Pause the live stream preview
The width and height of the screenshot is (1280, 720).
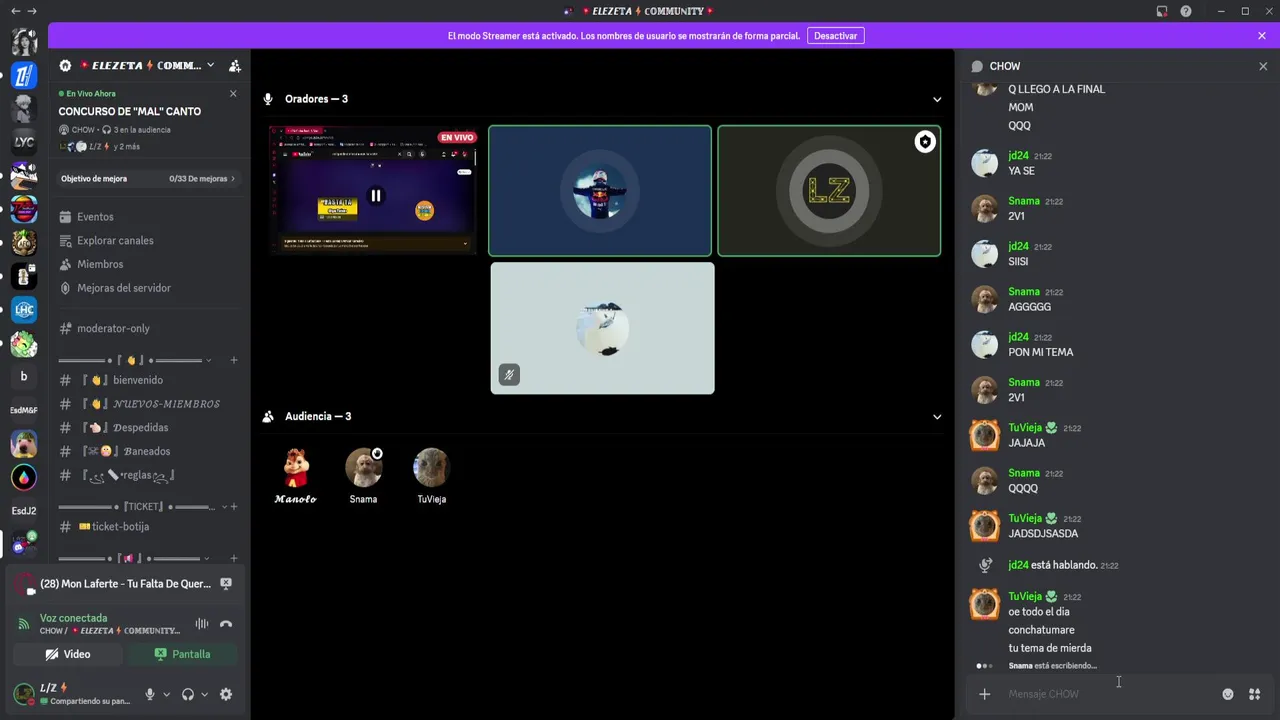[376, 196]
